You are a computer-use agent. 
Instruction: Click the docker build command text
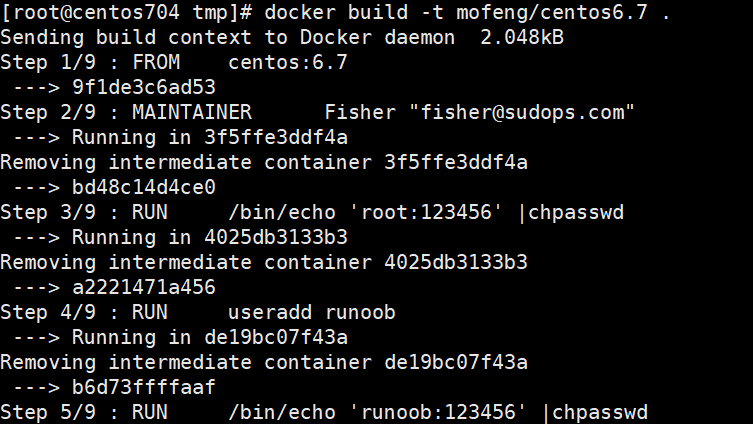pyautogui.click(x=467, y=13)
